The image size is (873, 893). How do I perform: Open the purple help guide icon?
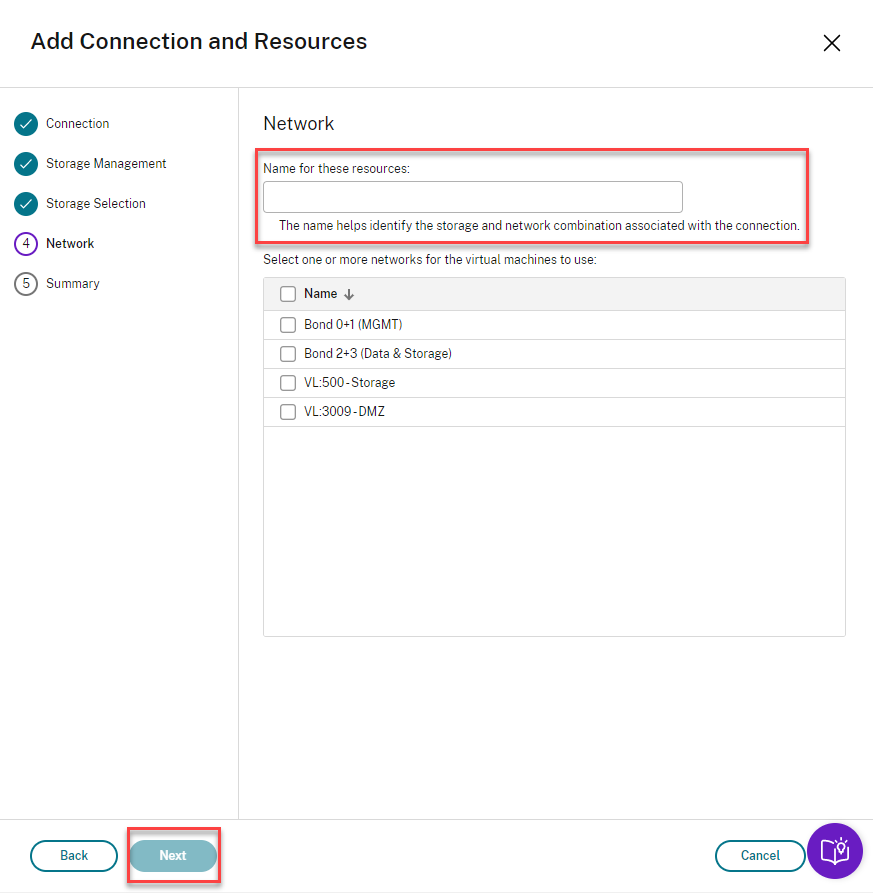pyautogui.click(x=834, y=851)
